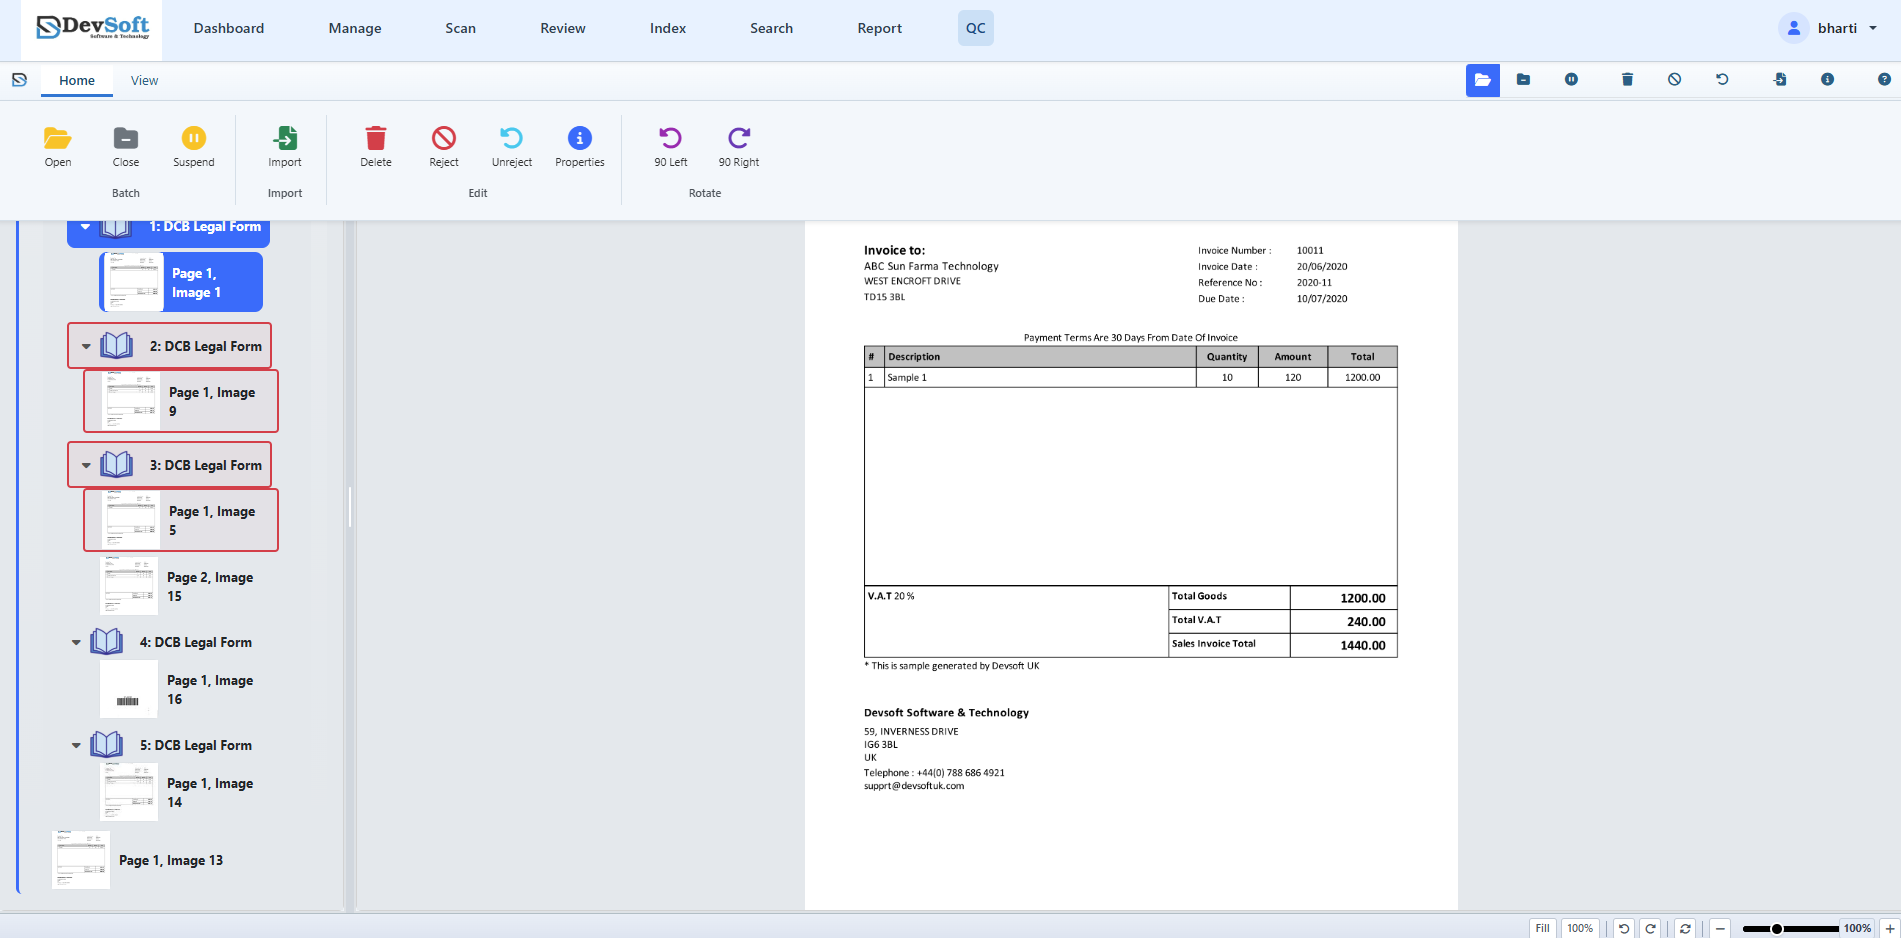Click the DevSoft logo in header
Screen dimensions: 1901x938
pyautogui.click(x=92, y=28)
